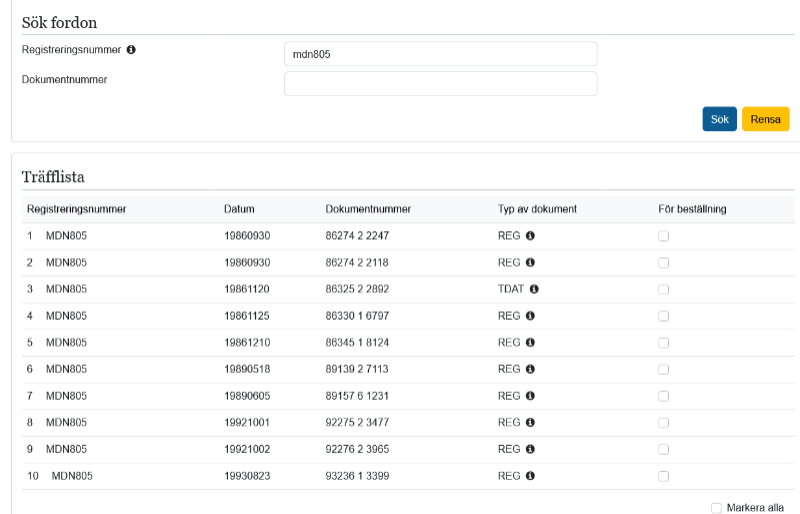
Task: Enable the Markera alla checkbox
Action: pyautogui.click(x=716, y=508)
